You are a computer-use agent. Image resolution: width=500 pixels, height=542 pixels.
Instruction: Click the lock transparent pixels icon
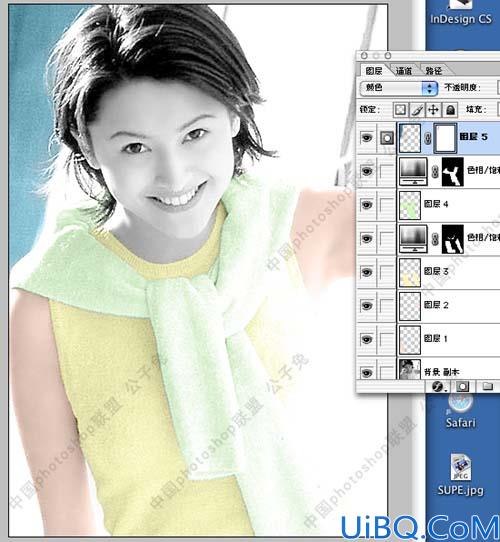400,110
